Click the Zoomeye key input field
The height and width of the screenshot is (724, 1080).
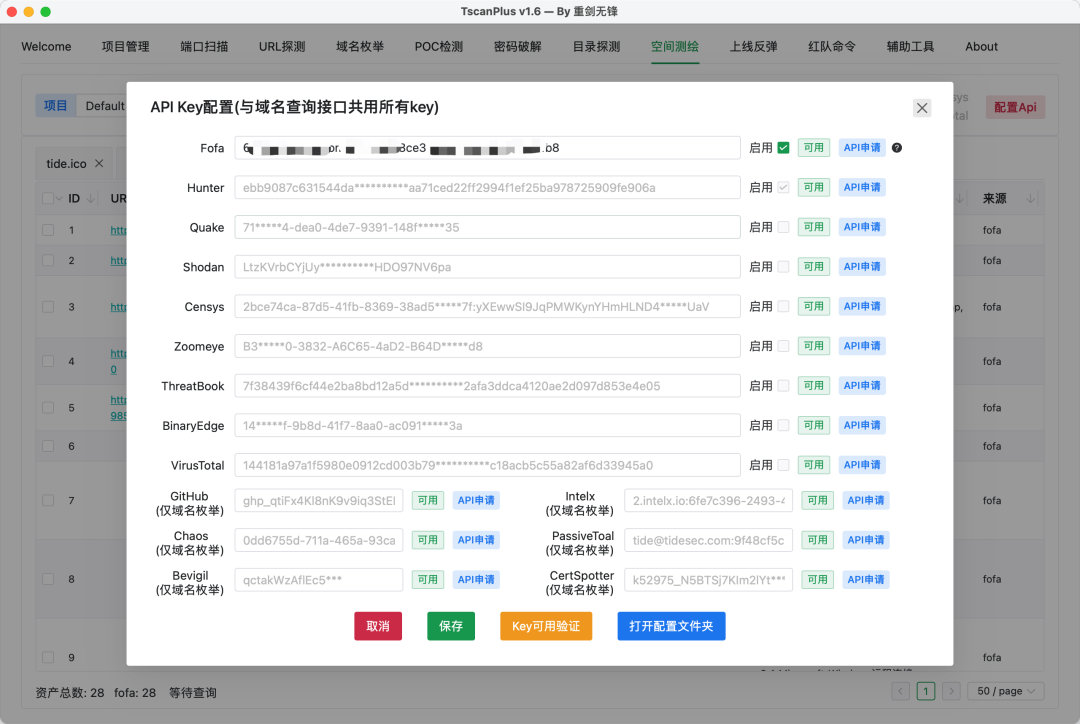488,347
